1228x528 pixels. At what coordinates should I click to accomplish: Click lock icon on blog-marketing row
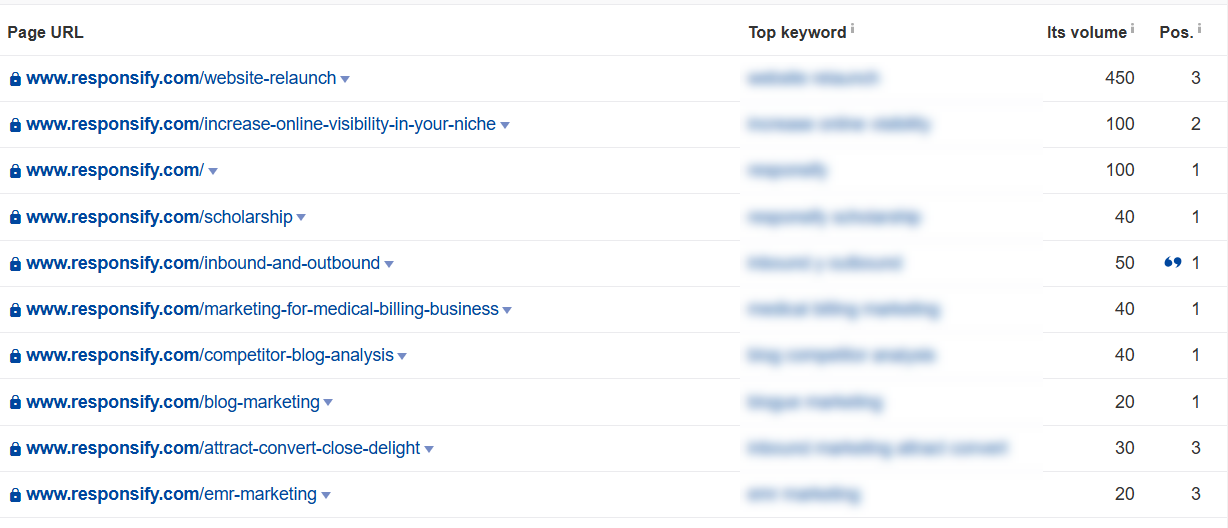pyautogui.click(x=15, y=403)
